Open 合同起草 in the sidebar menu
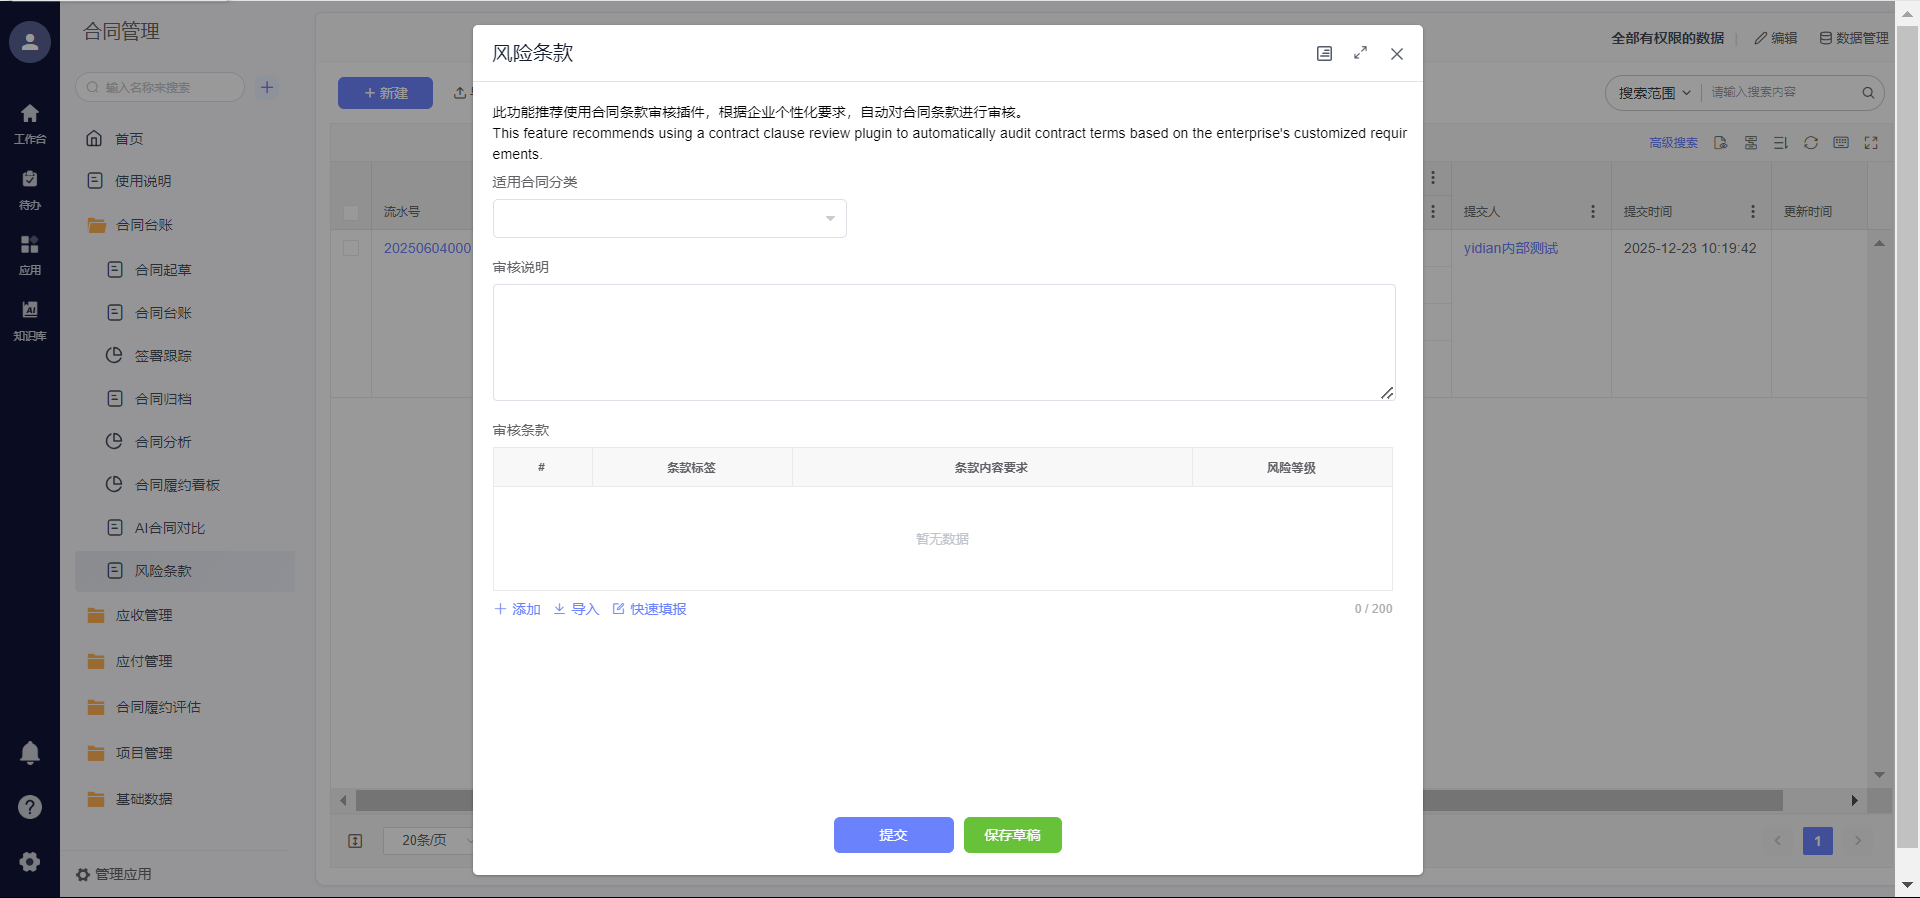The image size is (1920, 898). tap(163, 270)
